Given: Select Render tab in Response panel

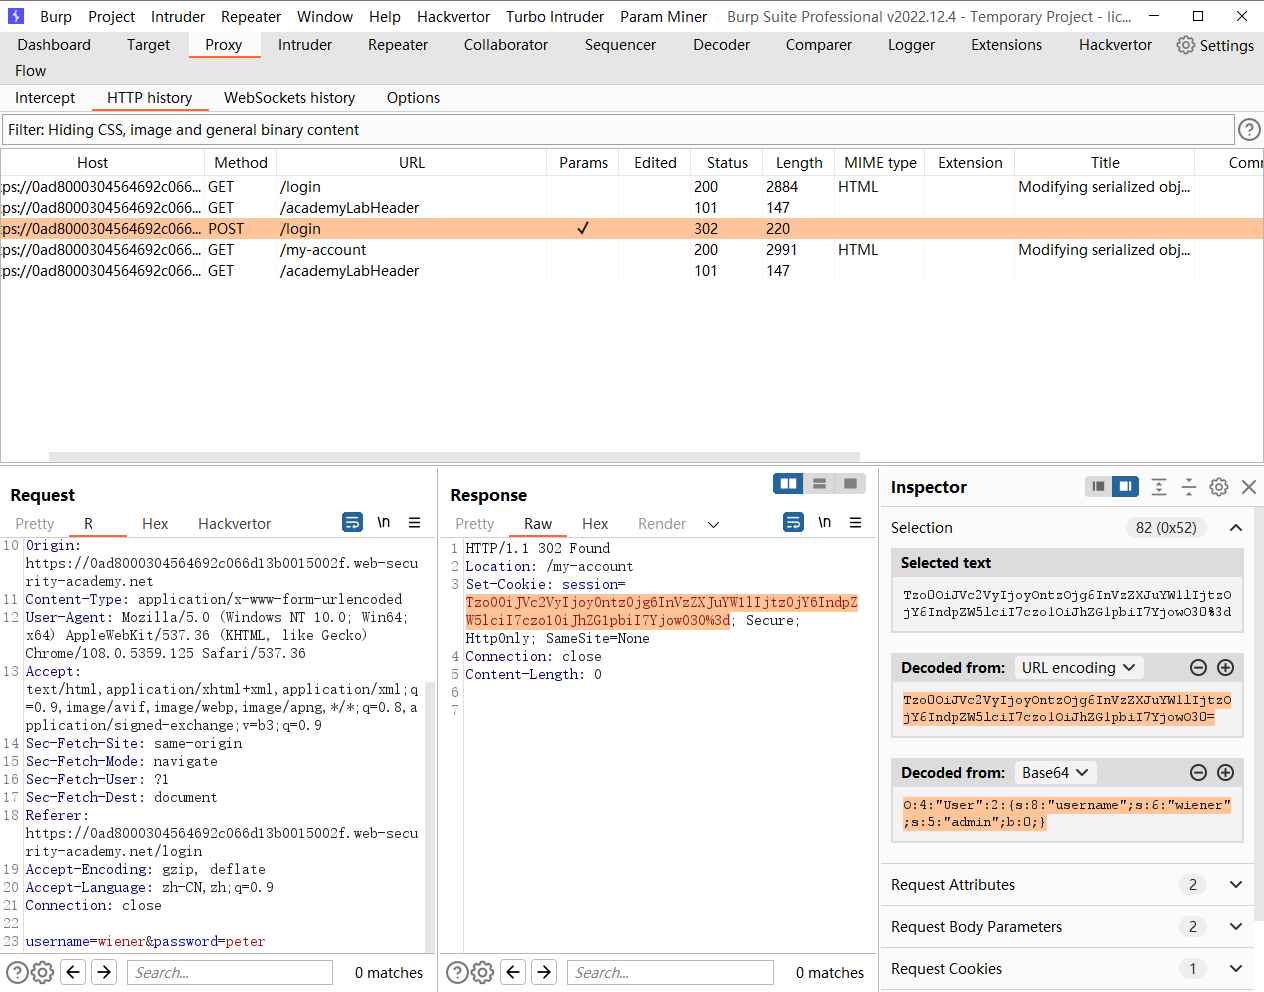Looking at the screenshot, I should coord(662,524).
